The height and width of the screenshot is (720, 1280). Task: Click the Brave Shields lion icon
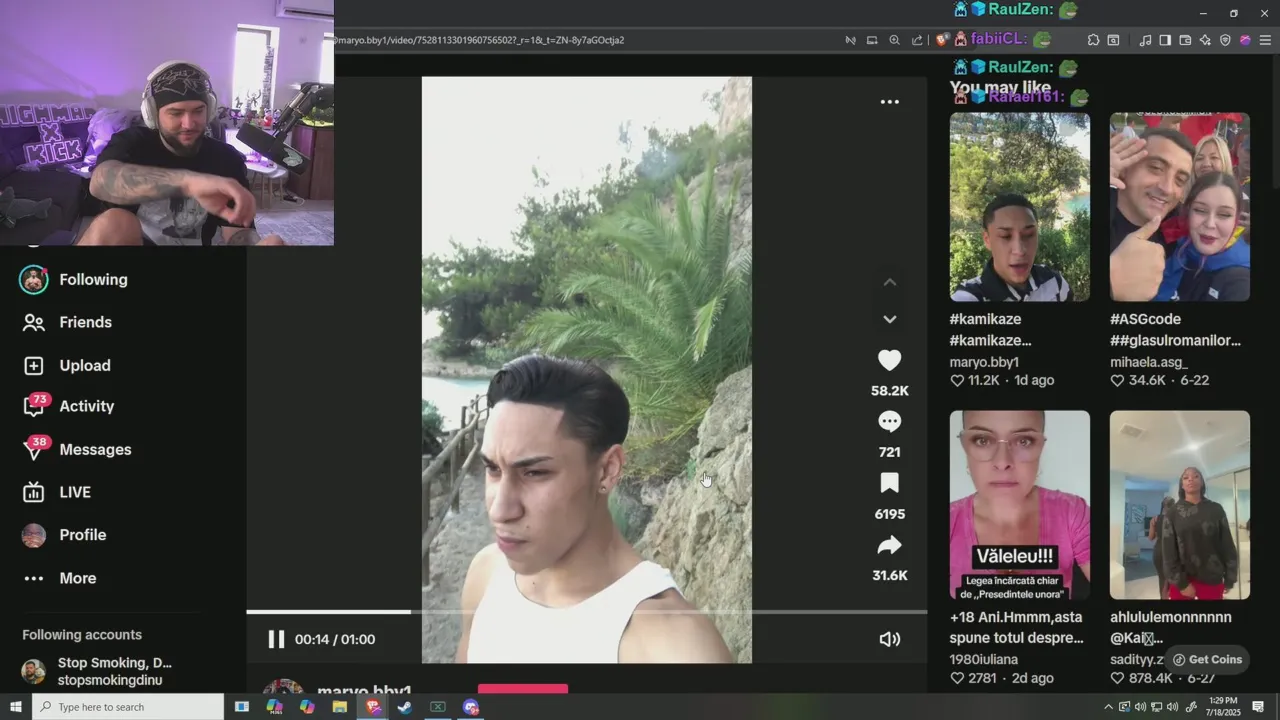click(942, 40)
